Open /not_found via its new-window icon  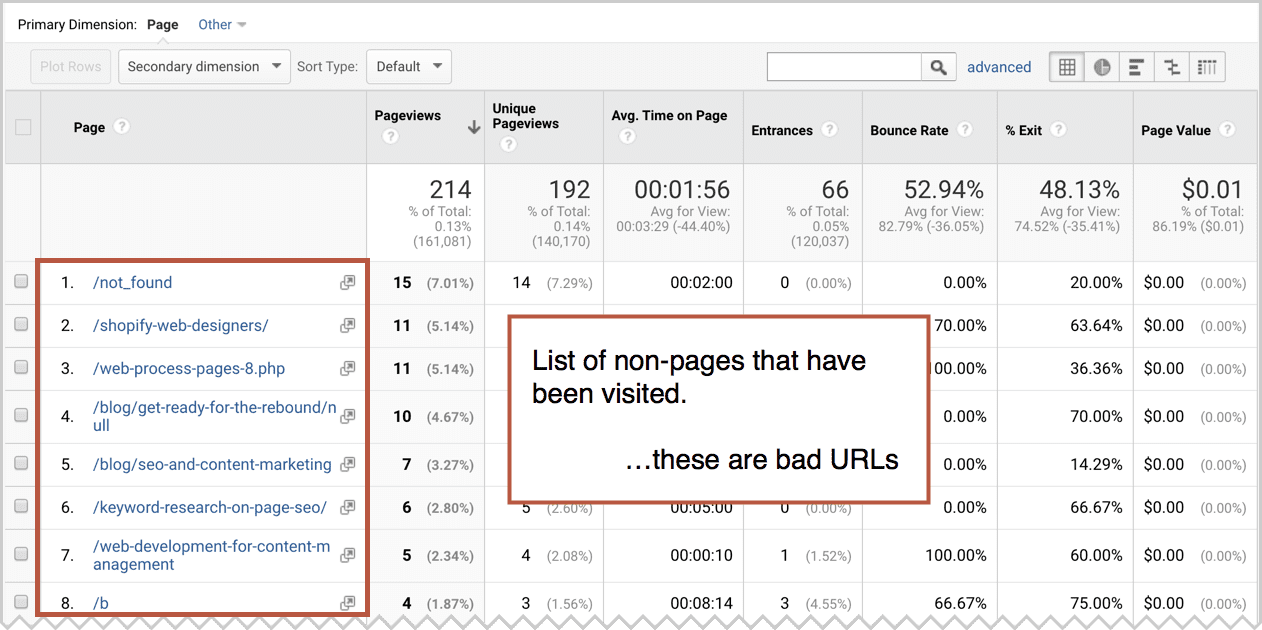tap(347, 283)
